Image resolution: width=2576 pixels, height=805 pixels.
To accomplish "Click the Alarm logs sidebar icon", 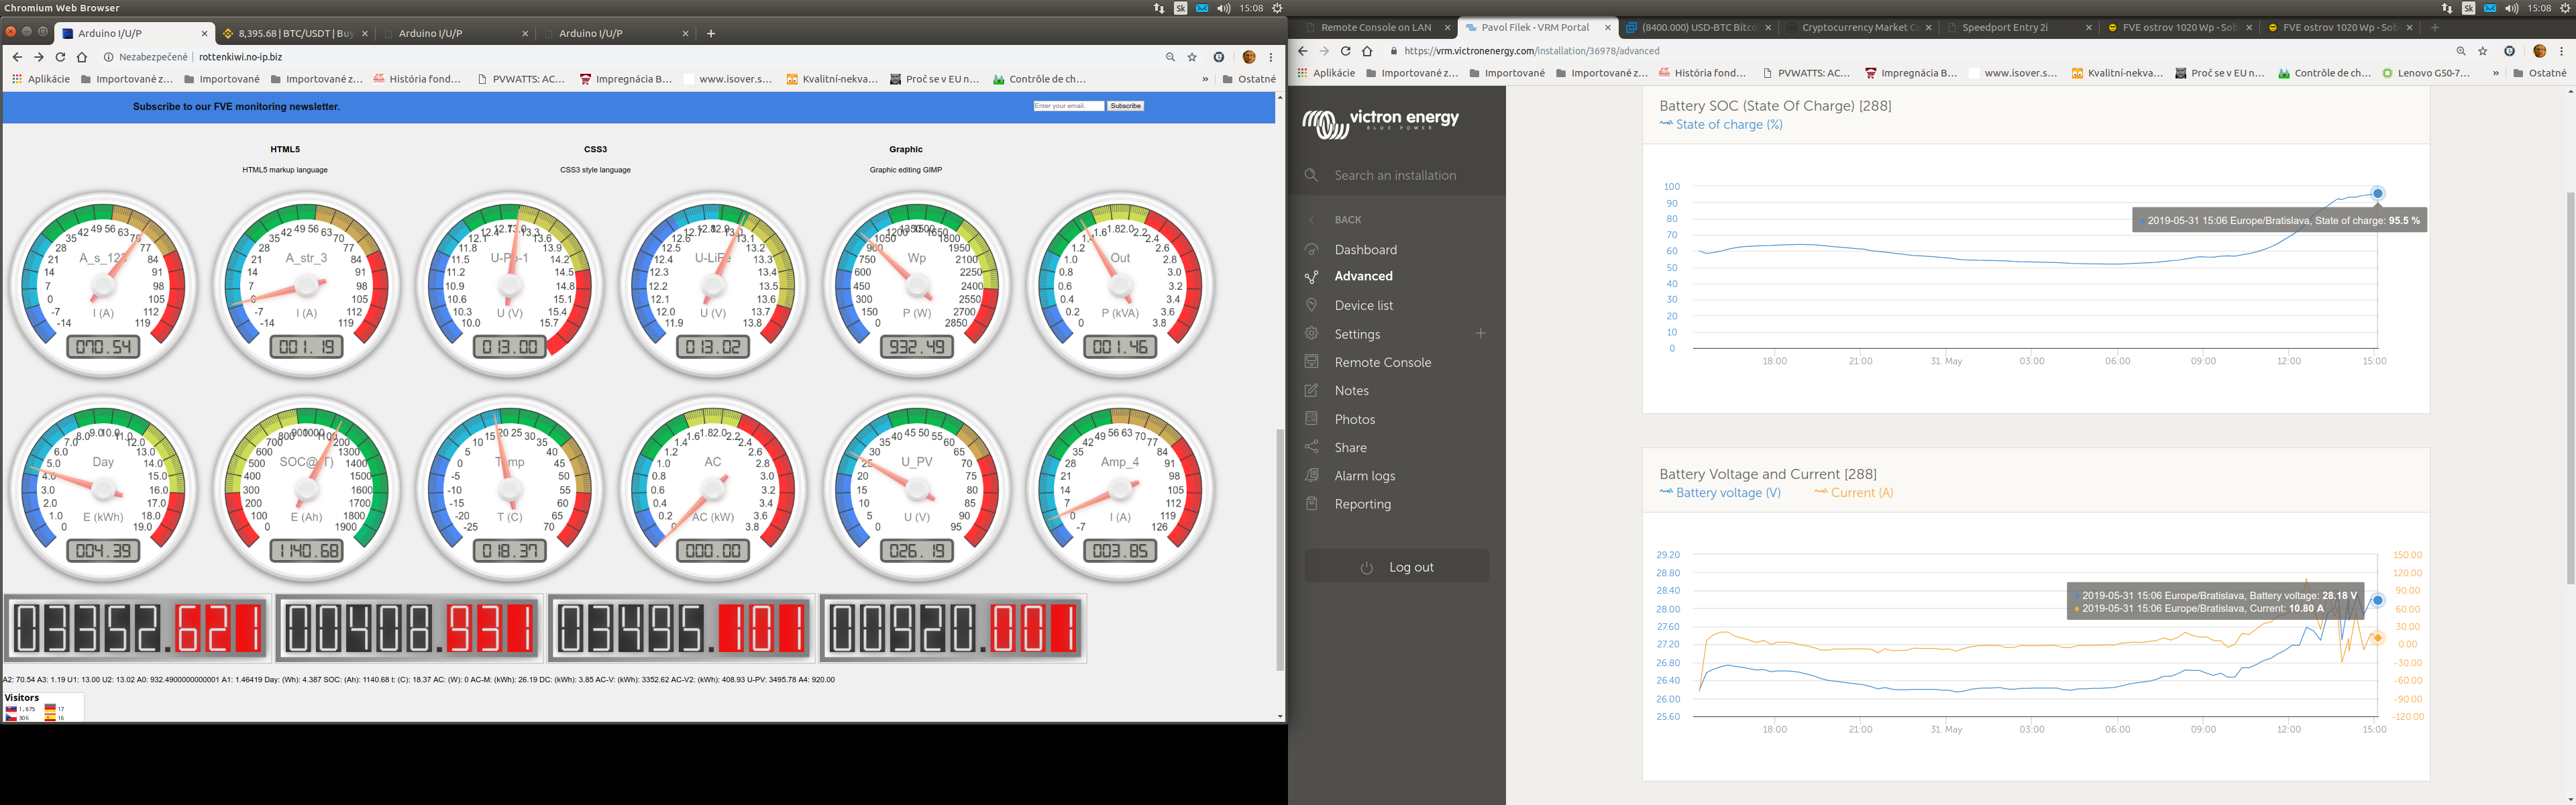I will point(1311,476).
